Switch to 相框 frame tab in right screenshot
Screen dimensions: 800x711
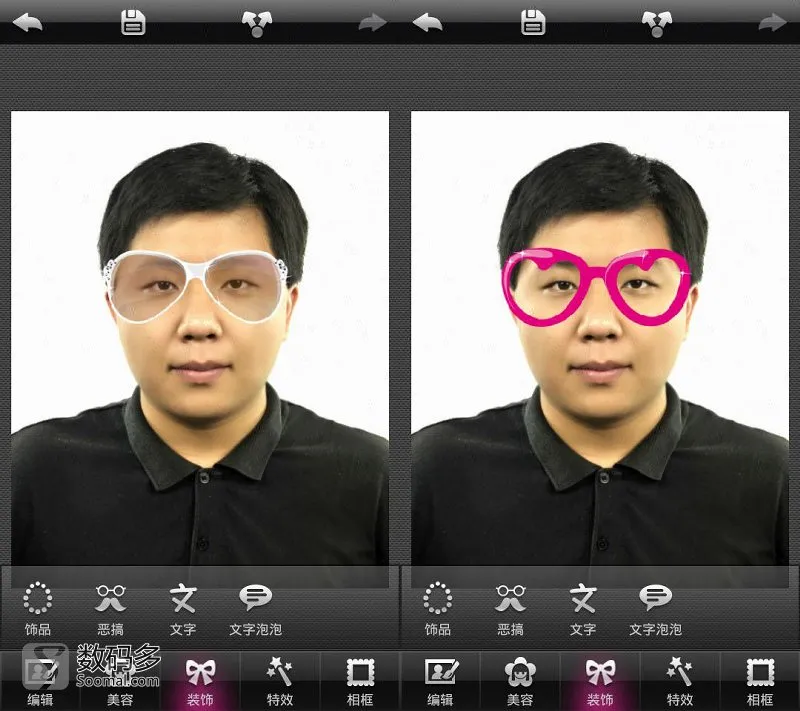point(760,681)
